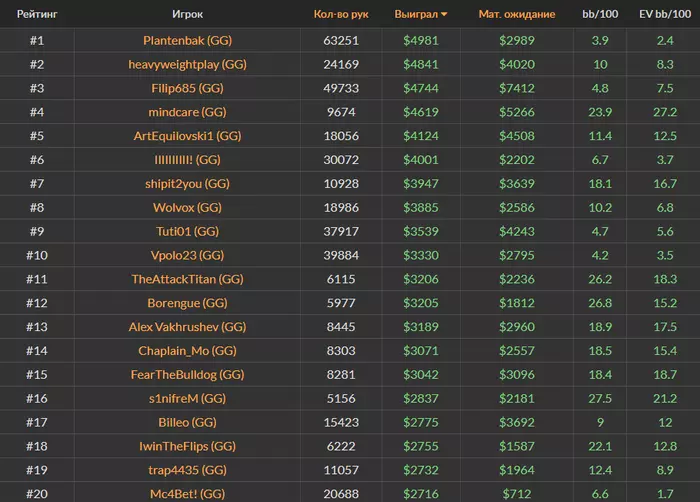Open FearTheBulldog (GG) profile

[188, 375]
